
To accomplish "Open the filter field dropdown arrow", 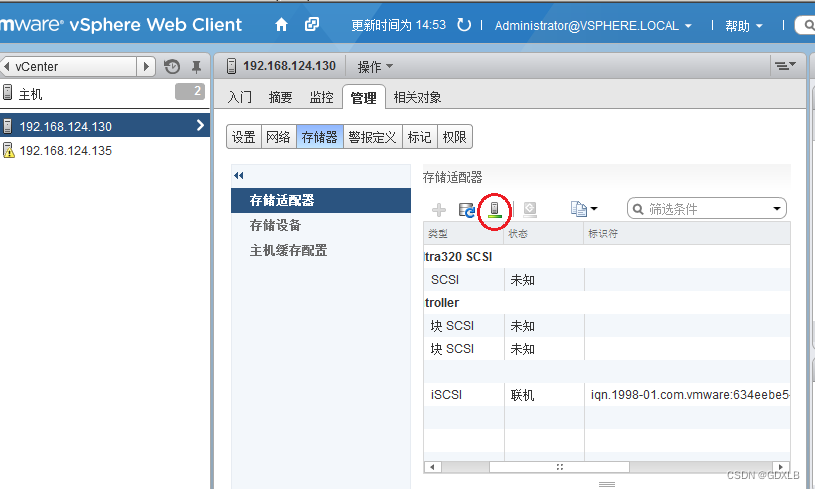I will pos(777,209).
